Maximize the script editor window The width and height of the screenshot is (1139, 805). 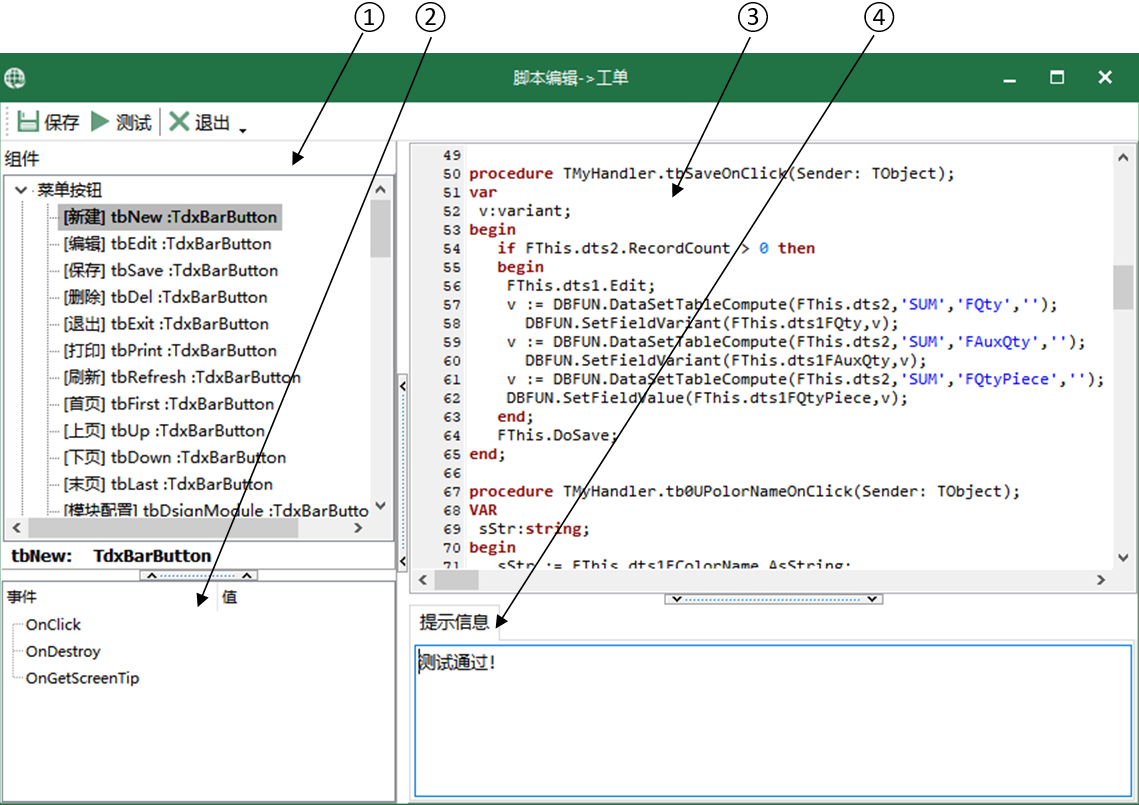coord(1057,78)
